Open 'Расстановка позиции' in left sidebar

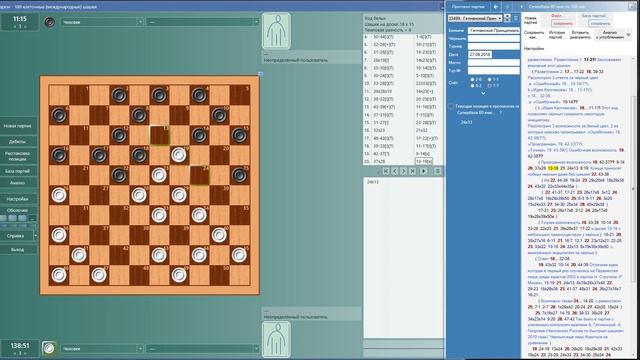click(x=18, y=156)
